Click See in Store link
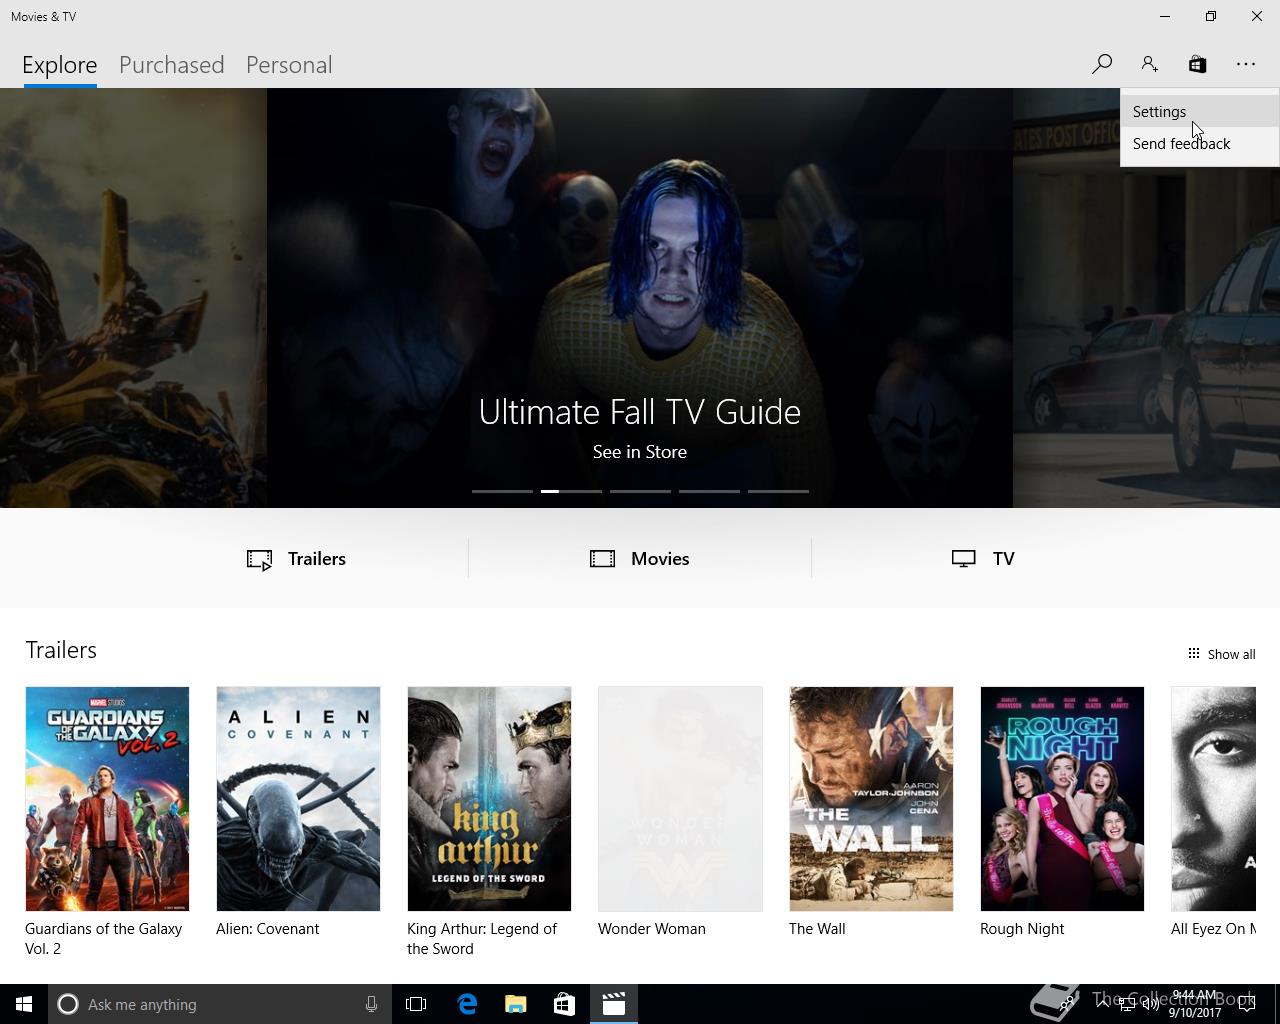The width and height of the screenshot is (1280, 1024). pos(640,452)
